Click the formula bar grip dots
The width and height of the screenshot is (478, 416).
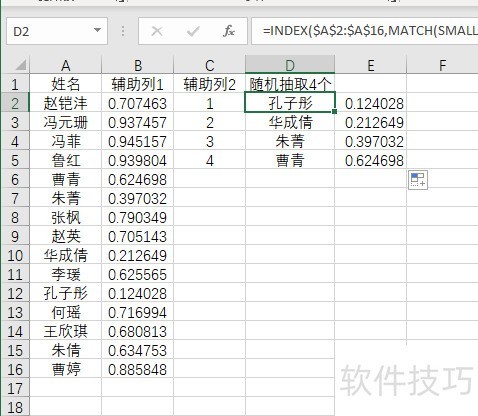tap(123, 31)
